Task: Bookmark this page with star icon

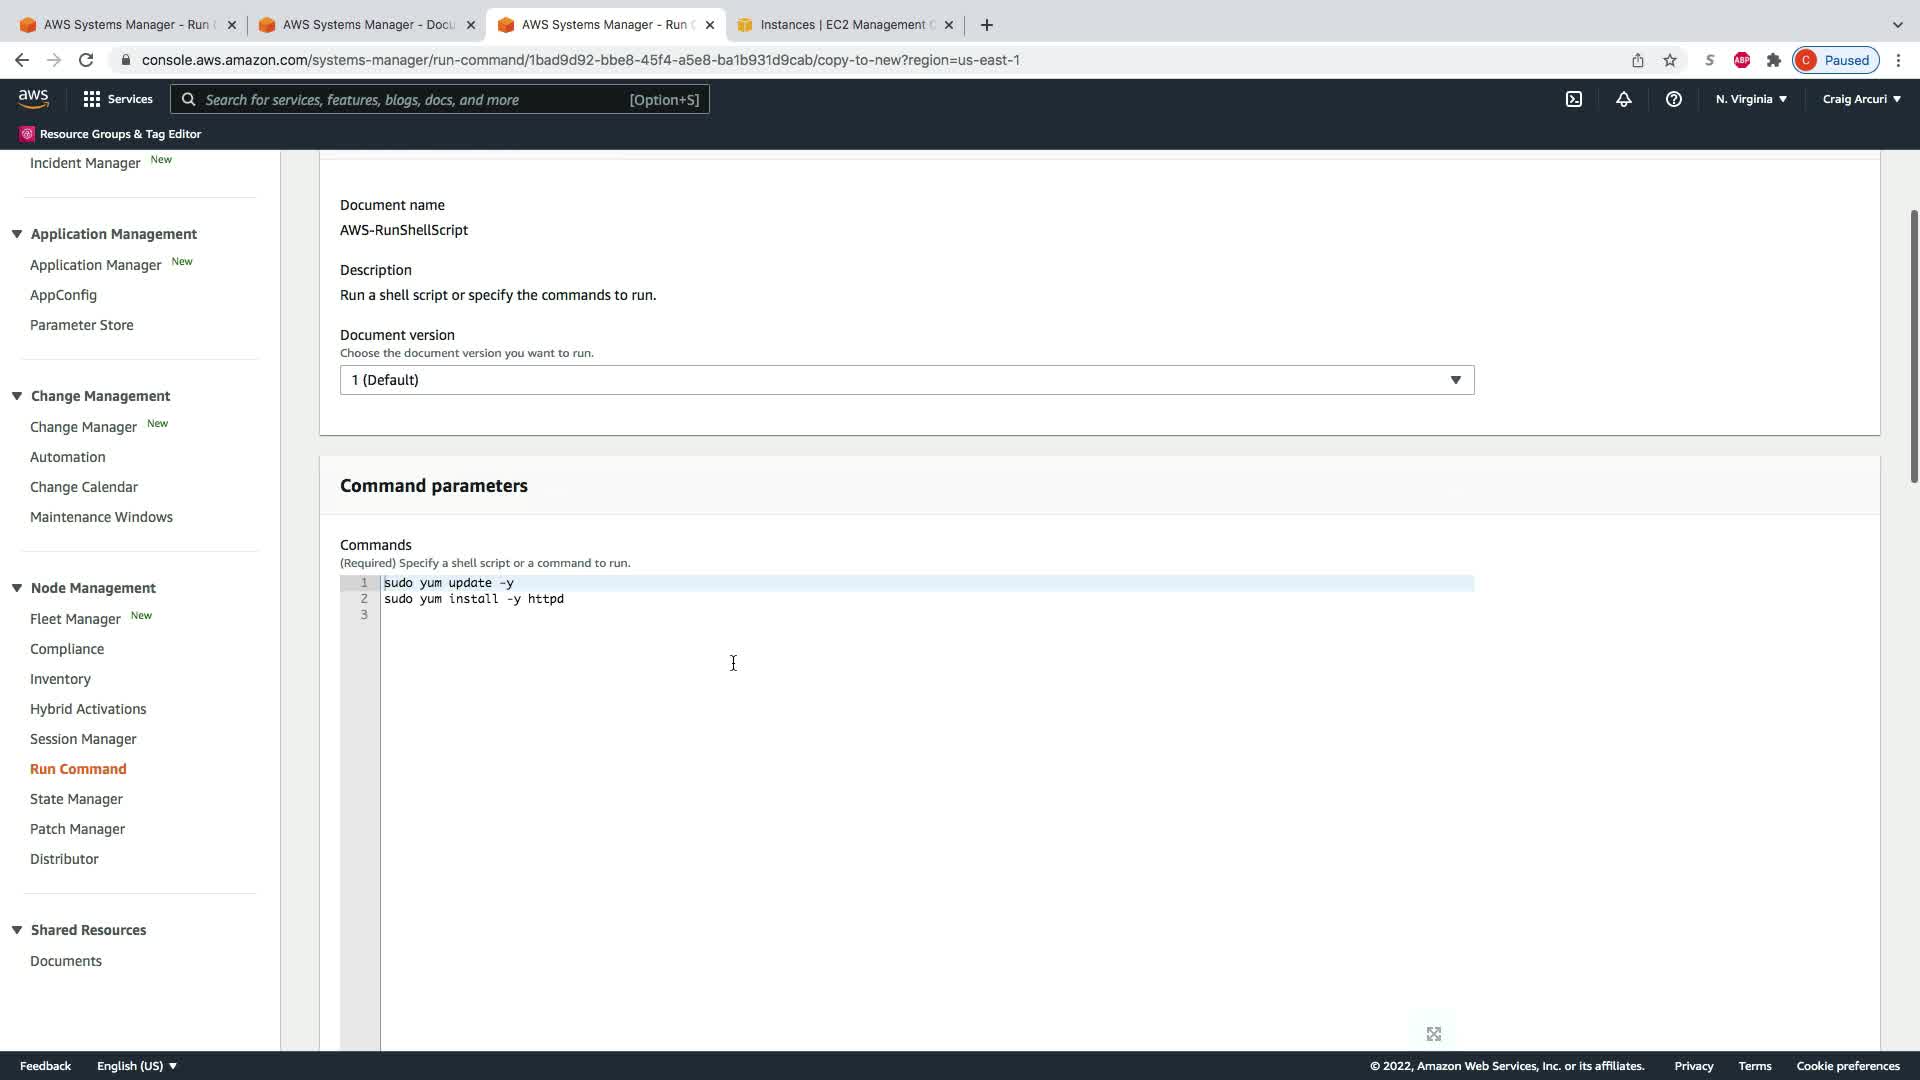Action: 1669,60
